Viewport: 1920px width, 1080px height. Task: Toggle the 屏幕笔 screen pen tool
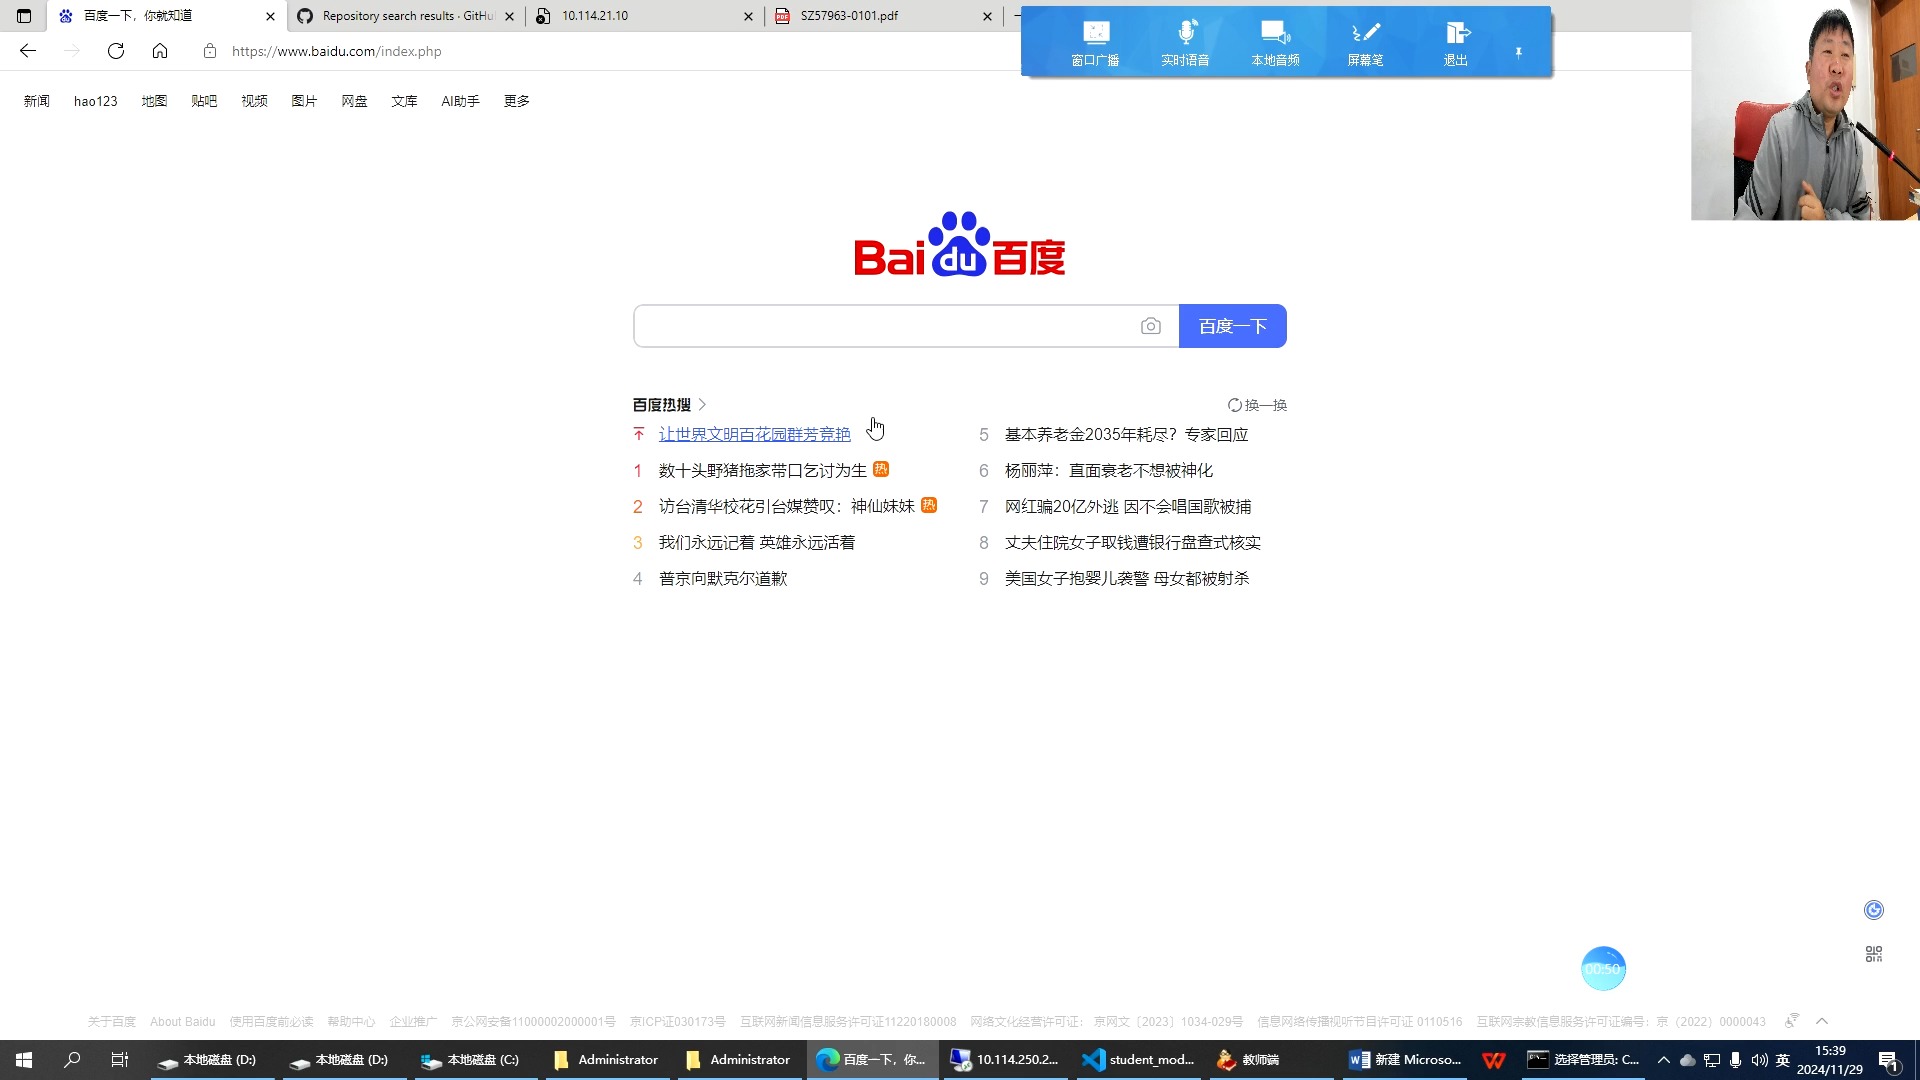pyautogui.click(x=1365, y=40)
